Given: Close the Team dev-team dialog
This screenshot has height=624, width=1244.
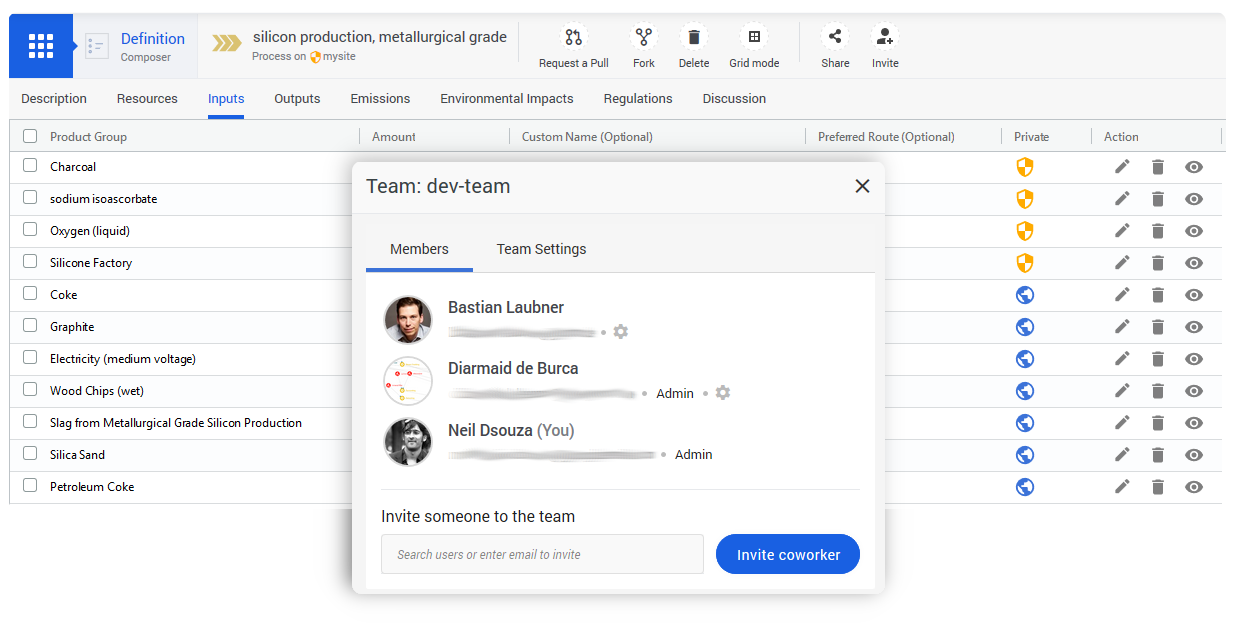Looking at the screenshot, I should point(862,186).
